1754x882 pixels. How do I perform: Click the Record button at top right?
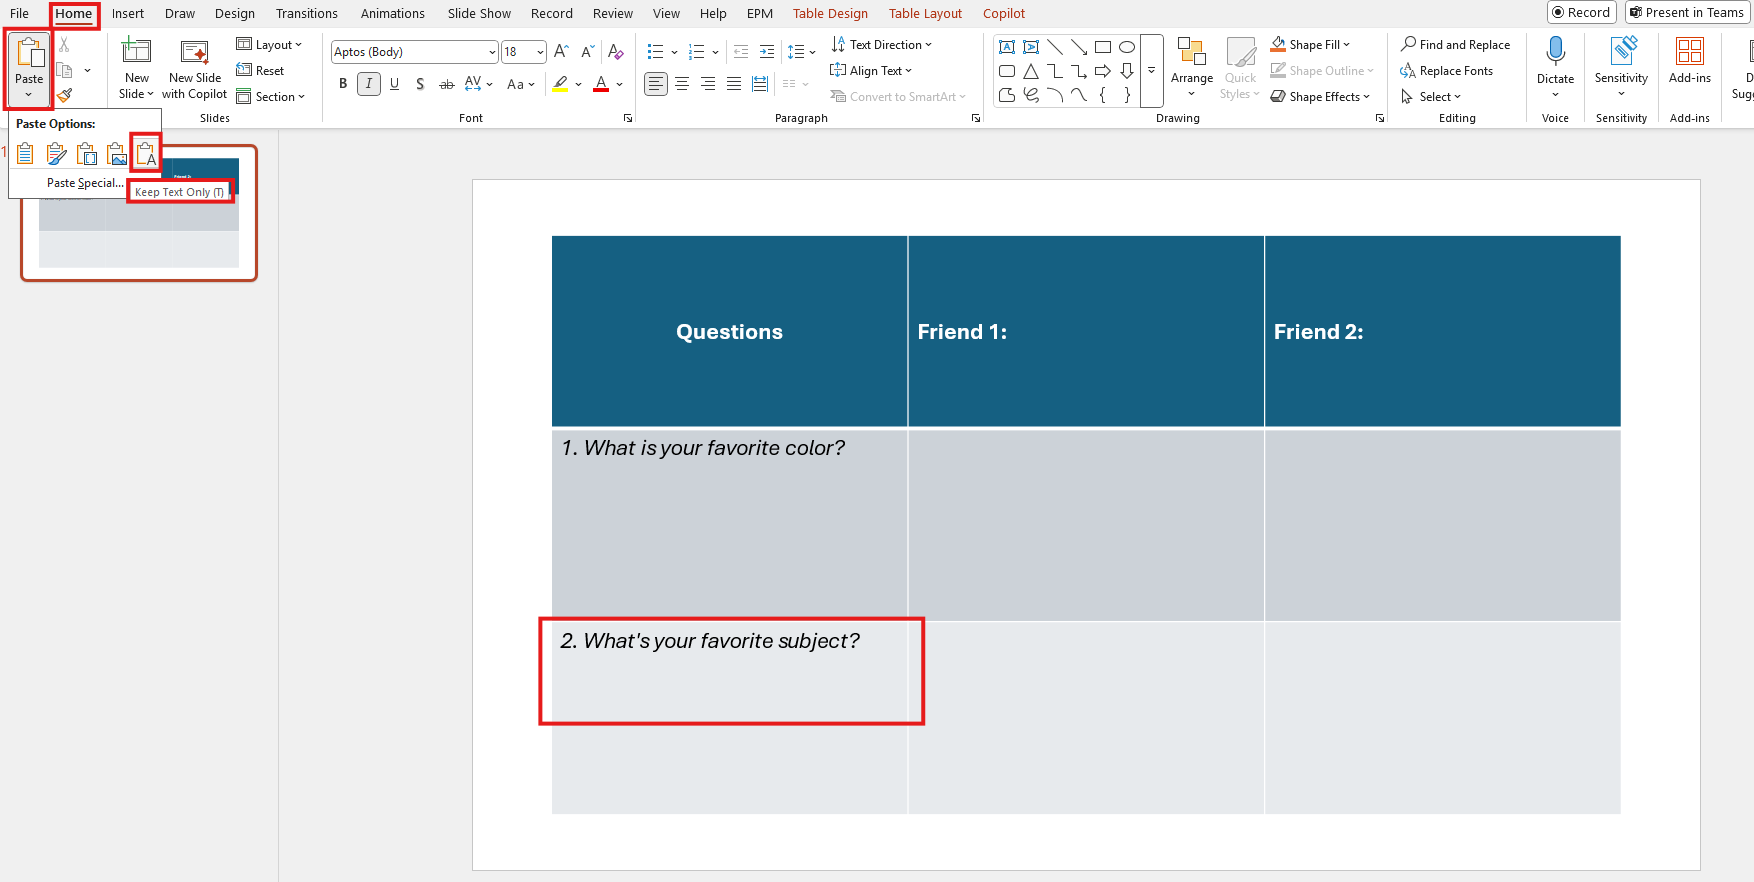(1582, 12)
